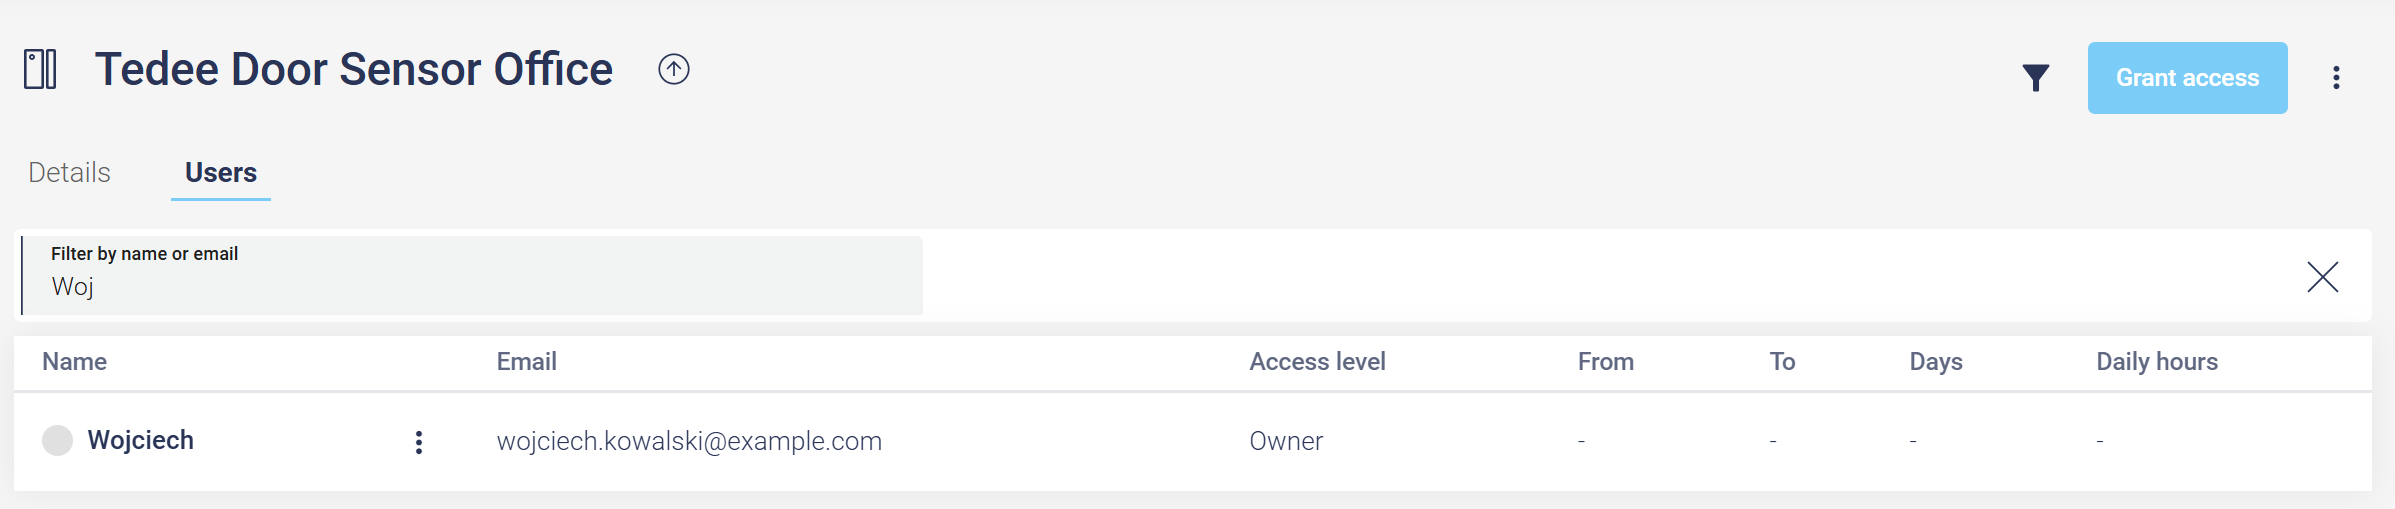Click the firmware update arrow icon
The height and width of the screenshot is (509, 2395).
pos(674,69)
